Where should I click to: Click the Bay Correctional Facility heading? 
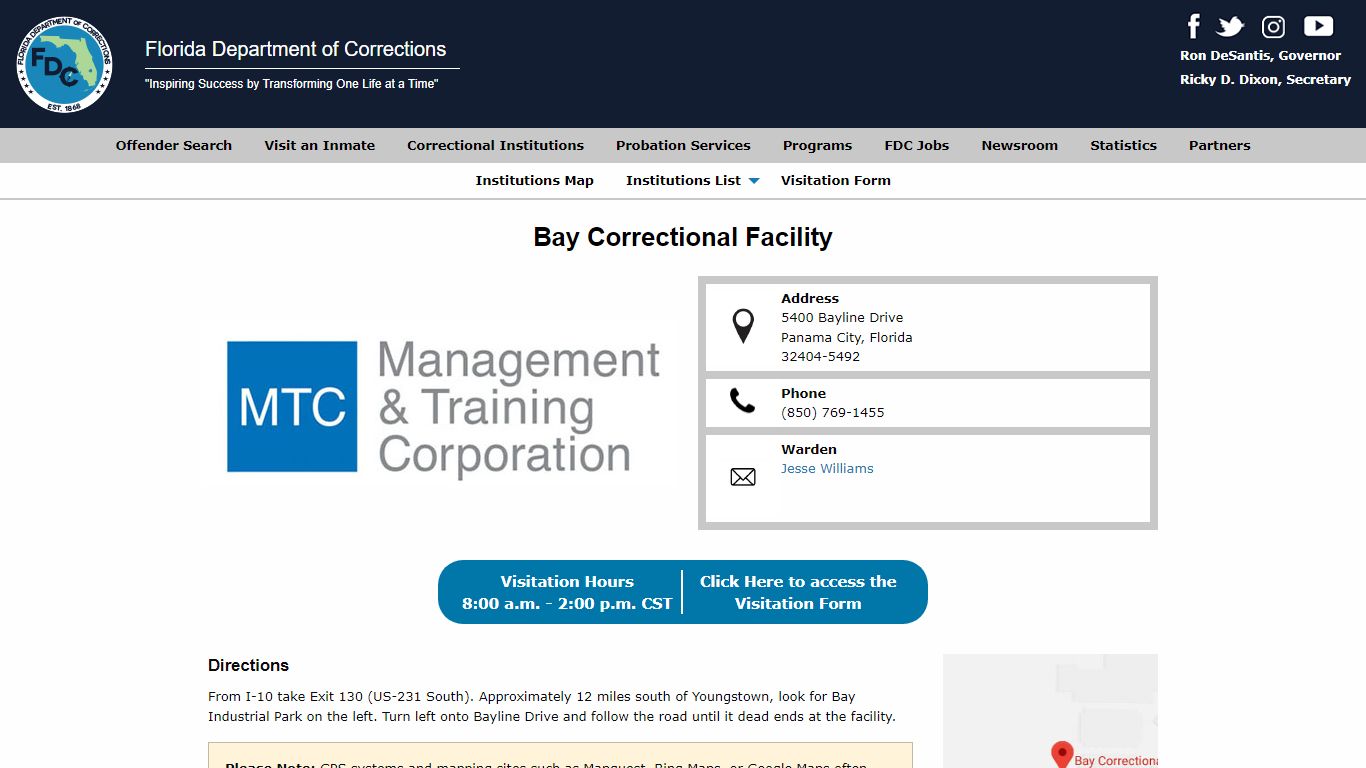(683, 237)
